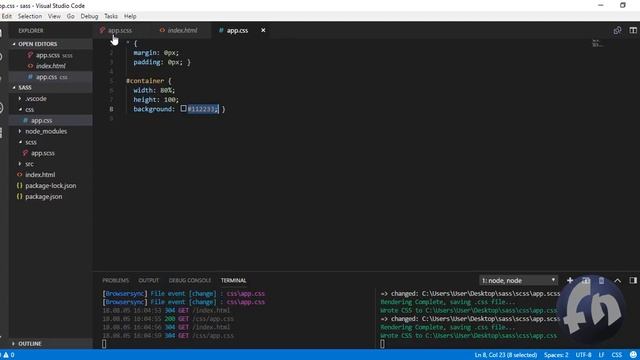Screen dimensions: 640x360
Task: Change language mode CSS
Action: tap(617, 355)
